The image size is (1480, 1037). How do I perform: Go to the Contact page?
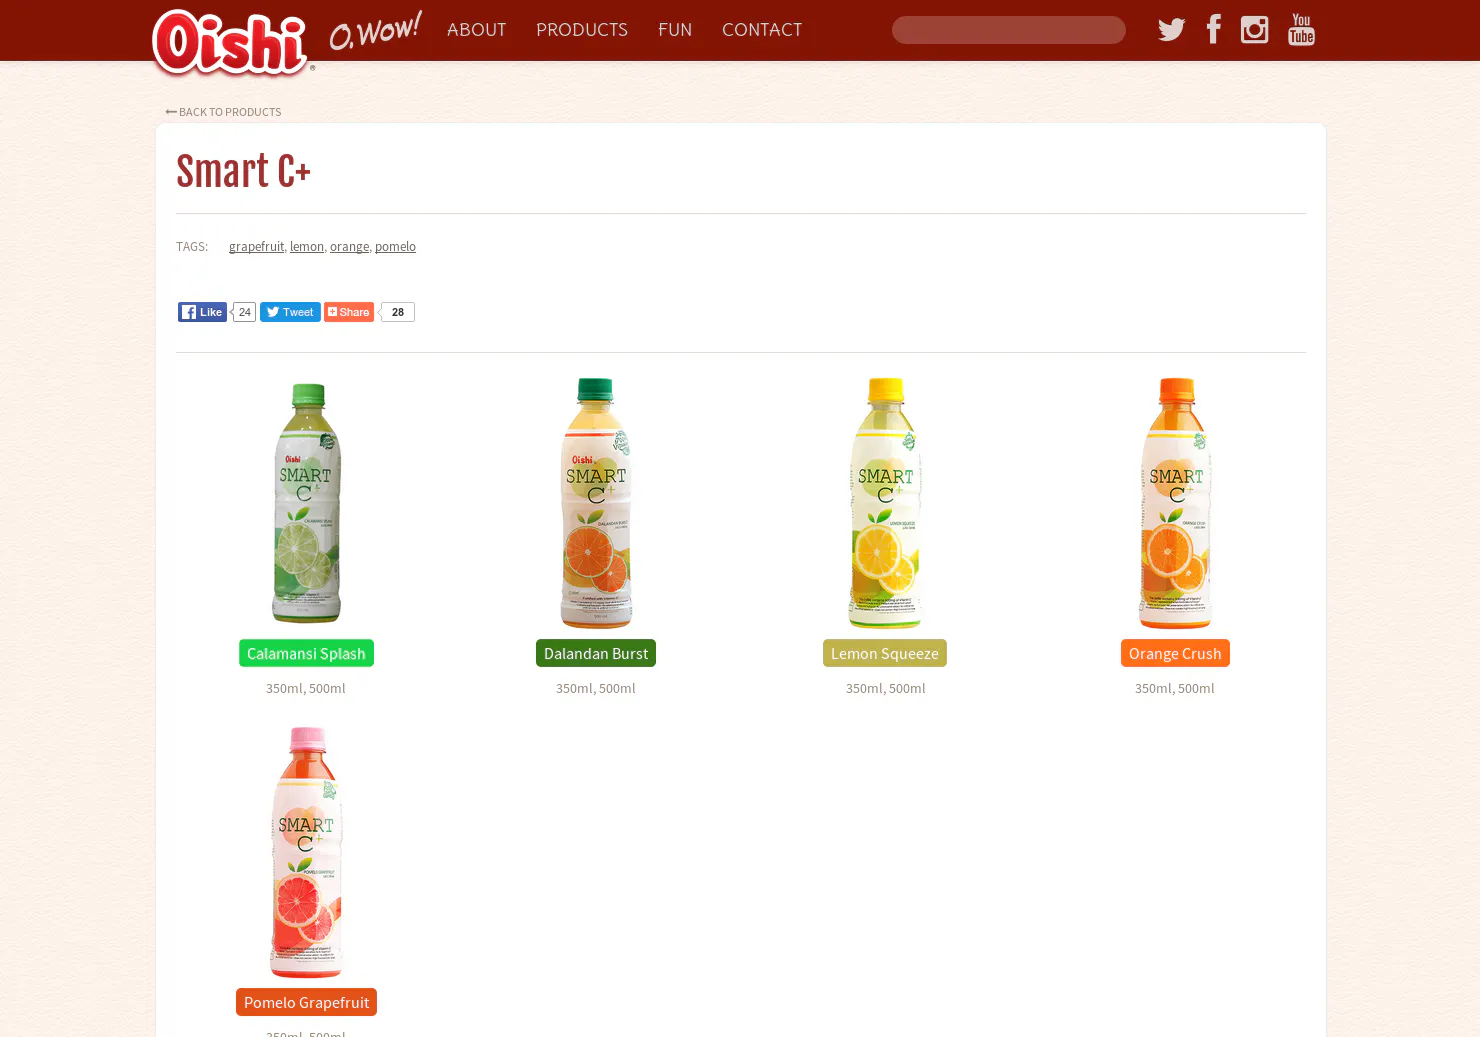click(762, 30)
